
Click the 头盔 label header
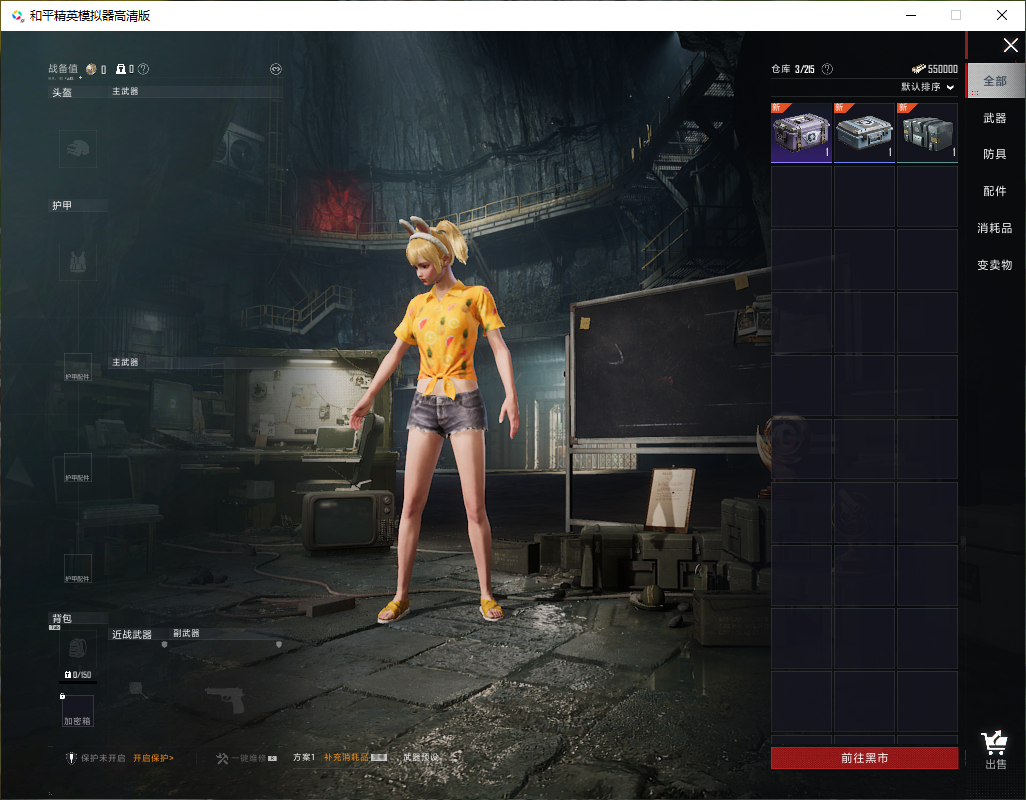tap(62, 93)
